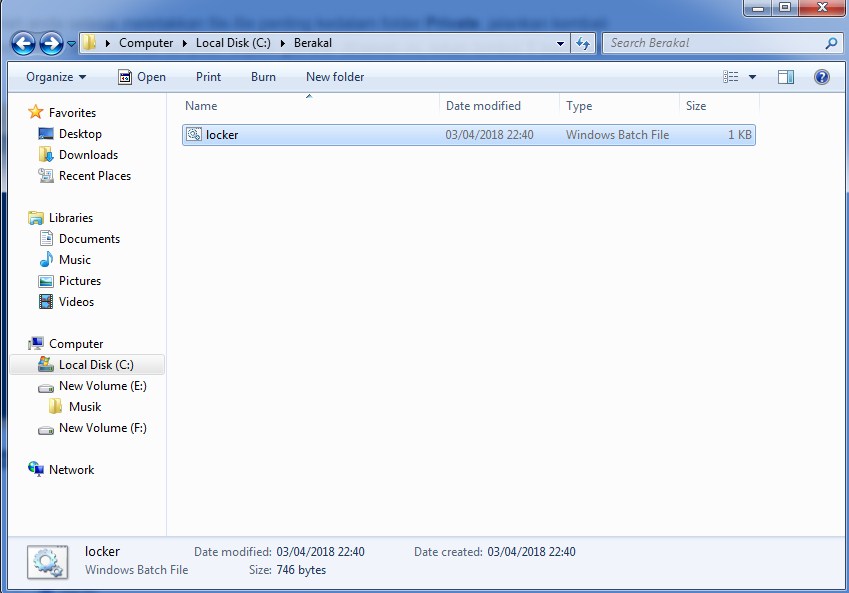Open the Organize dropdown menu
The image size is (849, 593).
tap(54, 77)
